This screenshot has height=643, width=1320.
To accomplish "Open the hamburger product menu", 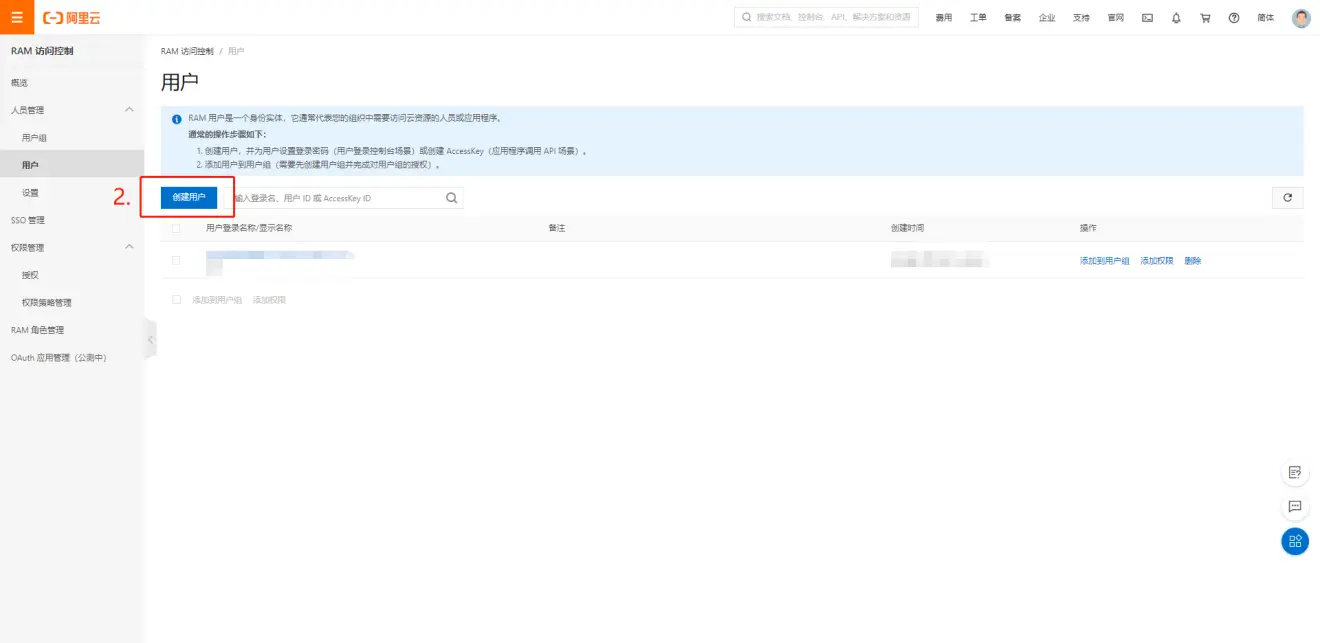I will pos(15,17).
